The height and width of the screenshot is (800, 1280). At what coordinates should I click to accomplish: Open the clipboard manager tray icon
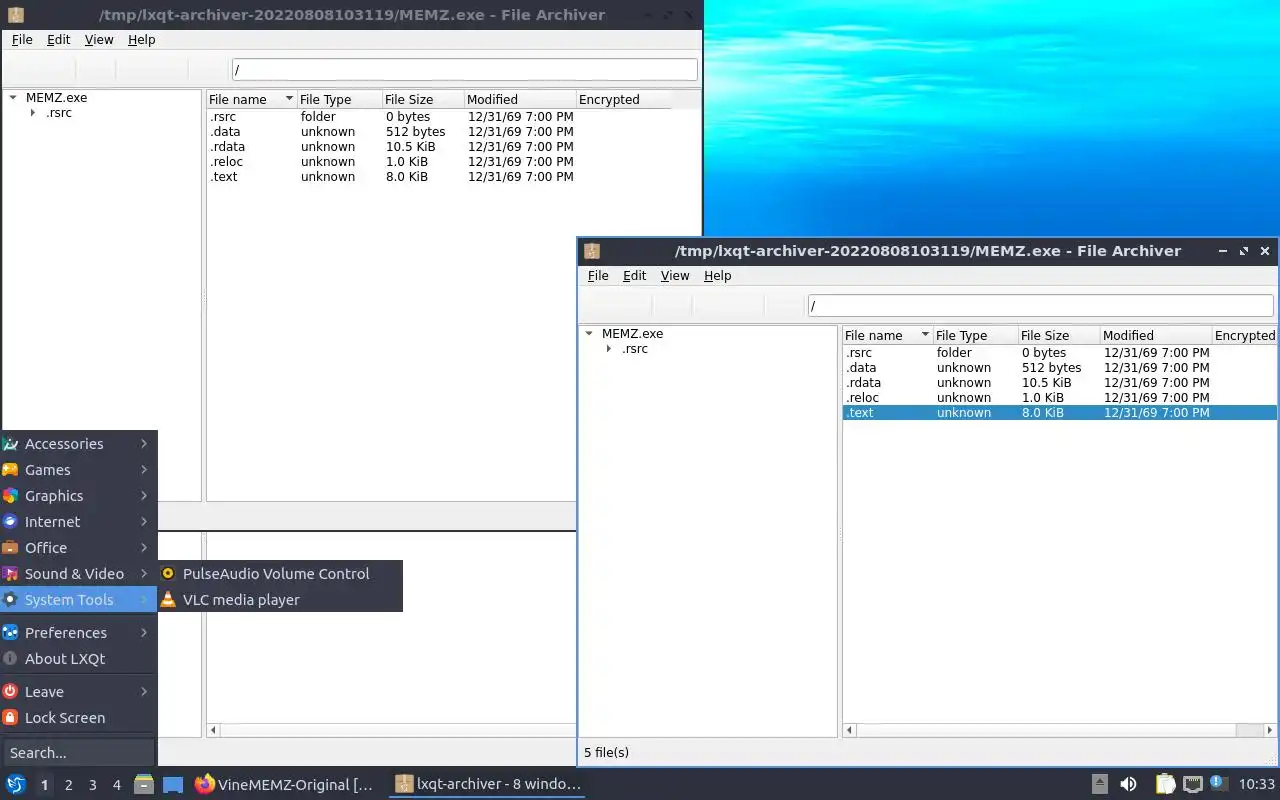[1165, 785]
